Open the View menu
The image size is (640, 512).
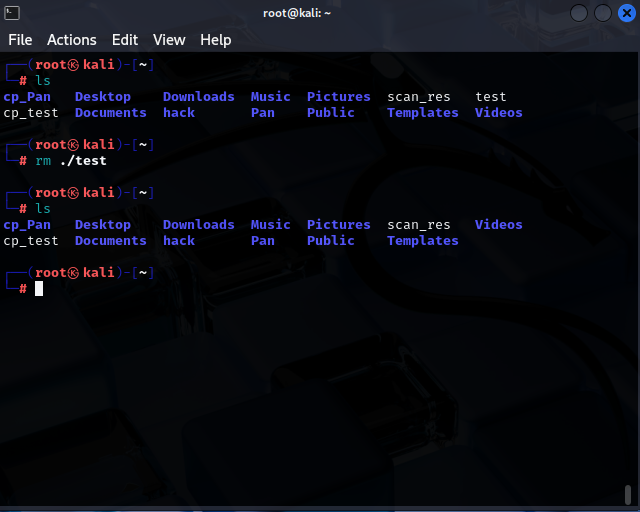point(169,40)
